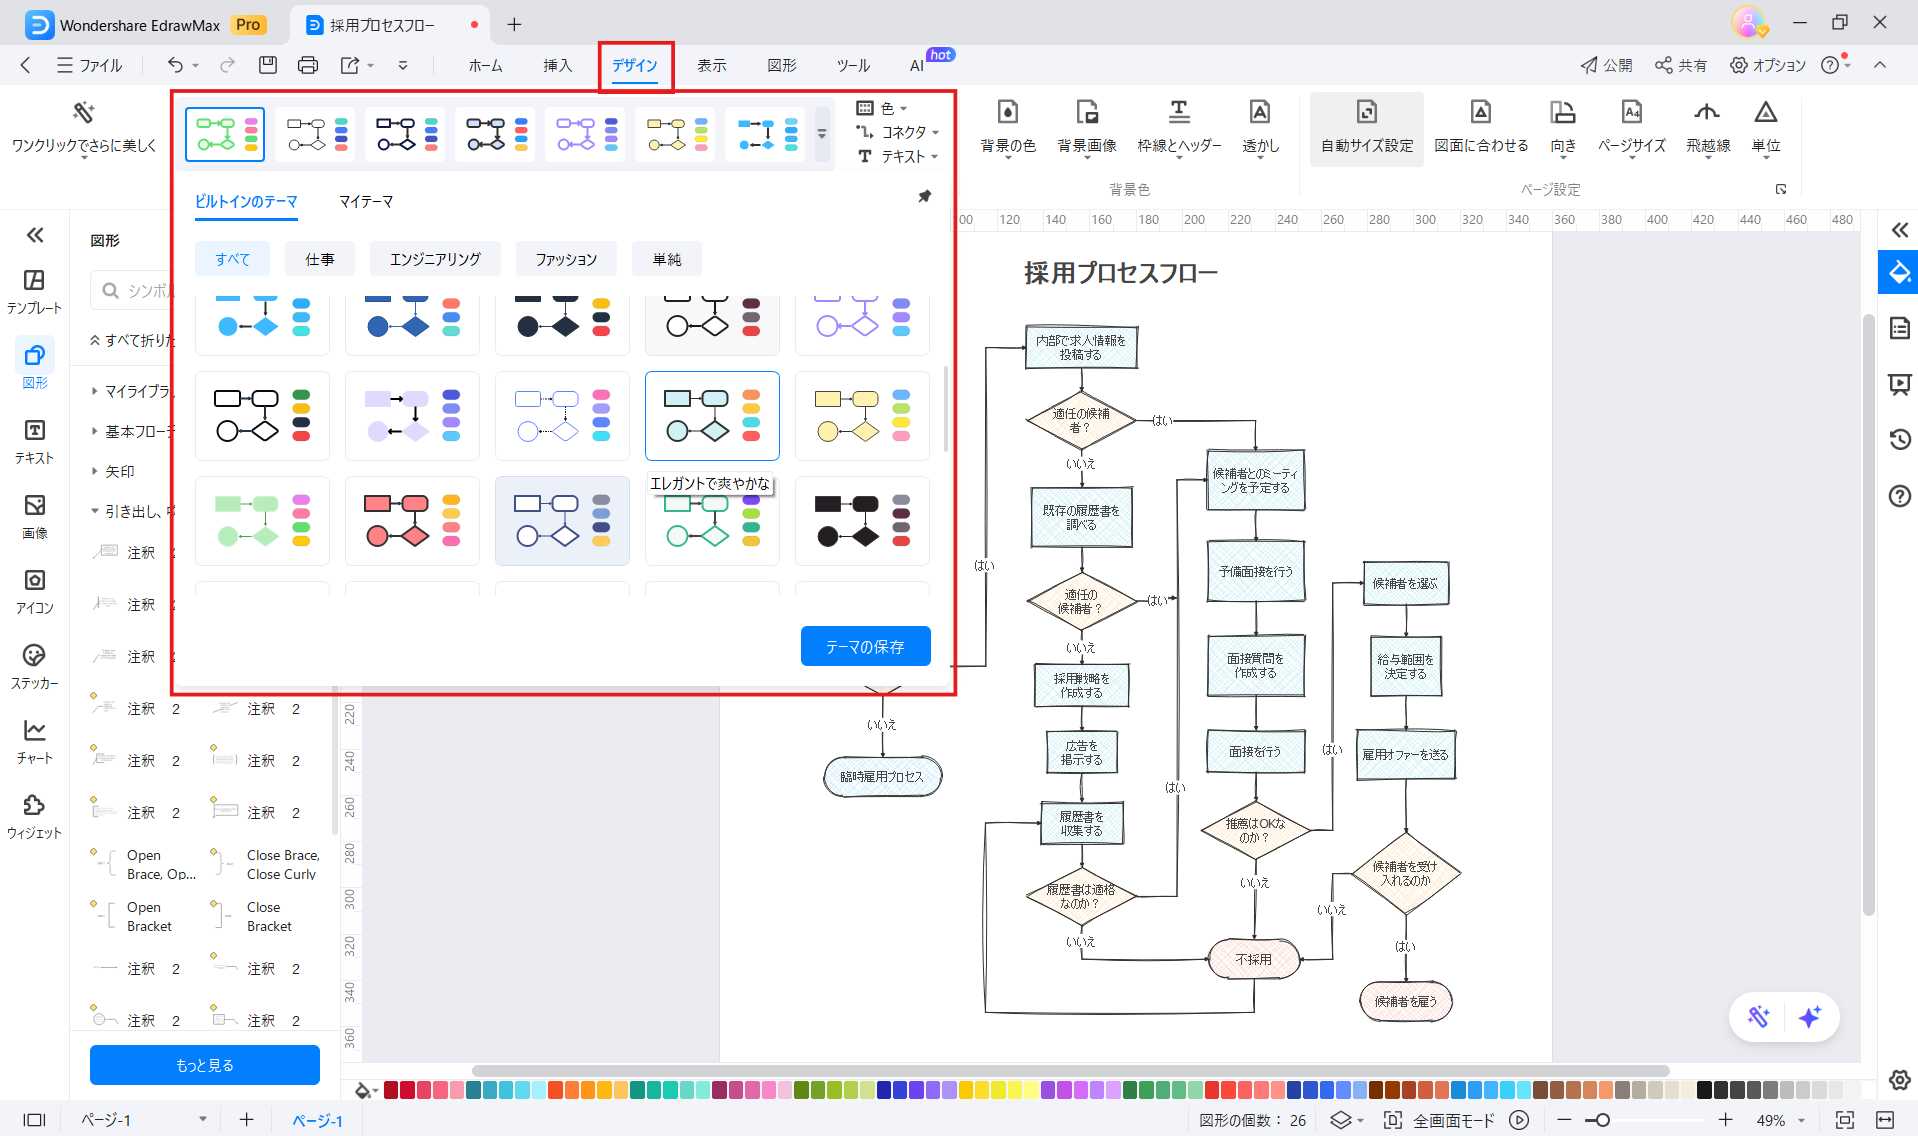The width and height of the screenshot is (1918, 1136).
Task: Filter themes by 仕事
Action: [x=320, y=259]
